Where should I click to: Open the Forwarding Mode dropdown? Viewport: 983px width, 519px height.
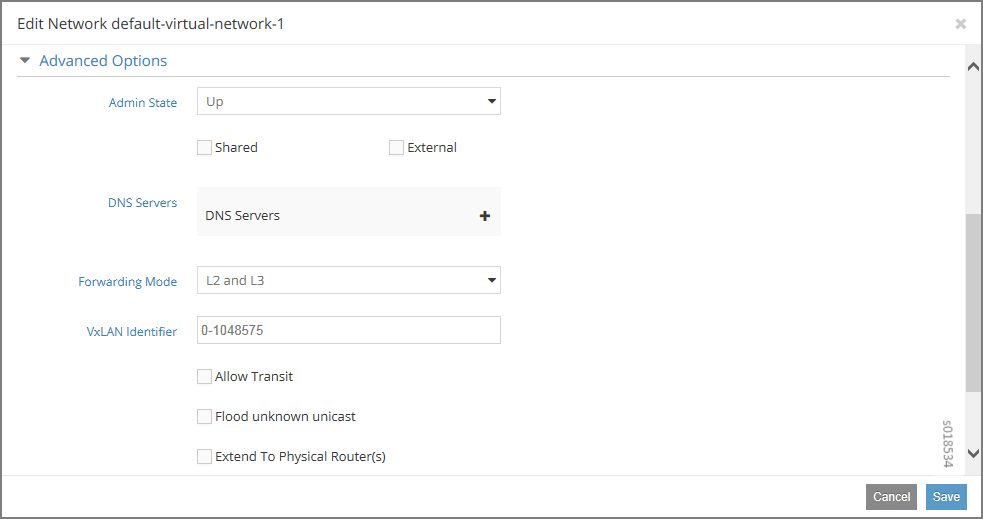click(x=349, y=281)
